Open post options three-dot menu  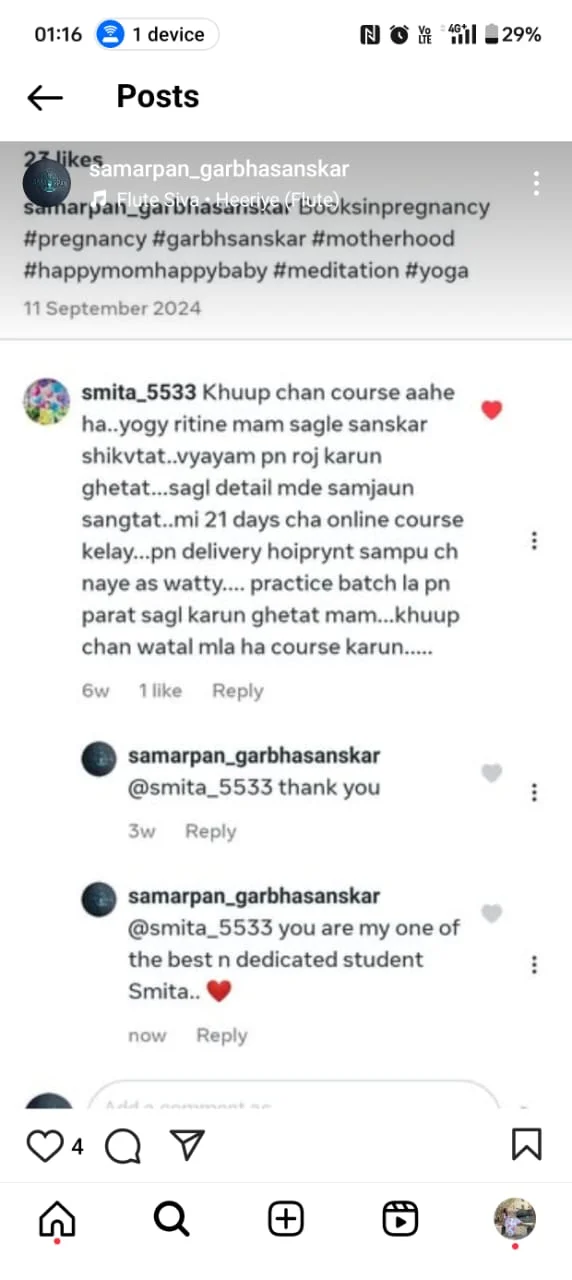pyautogui.click(x=537, y=183)
